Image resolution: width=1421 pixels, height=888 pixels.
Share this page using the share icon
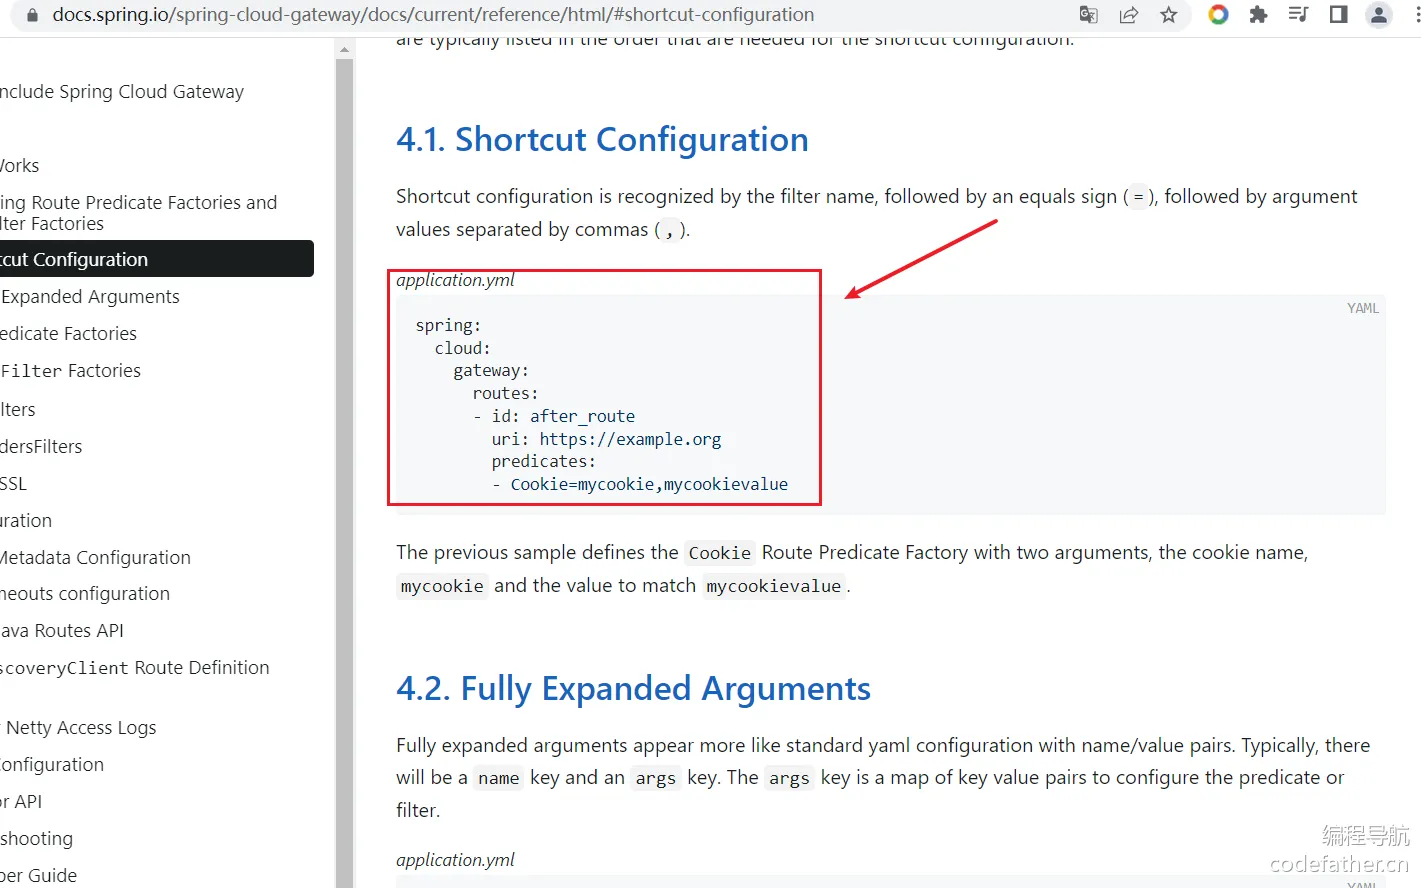1129,15
